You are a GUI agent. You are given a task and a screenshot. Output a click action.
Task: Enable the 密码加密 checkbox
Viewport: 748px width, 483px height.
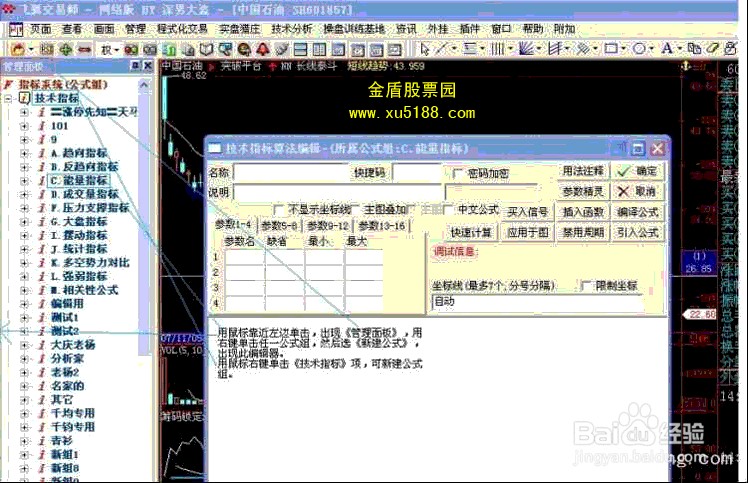coord(457,173)
